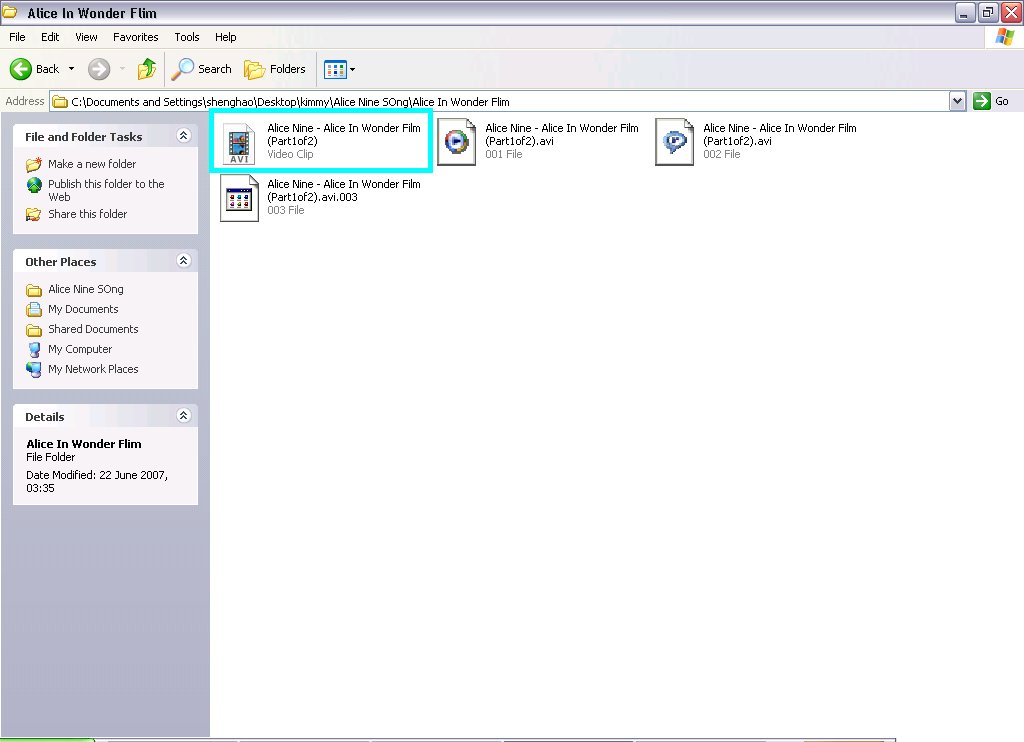Open the Forward history dropdown arrow
Screen dimensions: 1024x742
point(122,69)
